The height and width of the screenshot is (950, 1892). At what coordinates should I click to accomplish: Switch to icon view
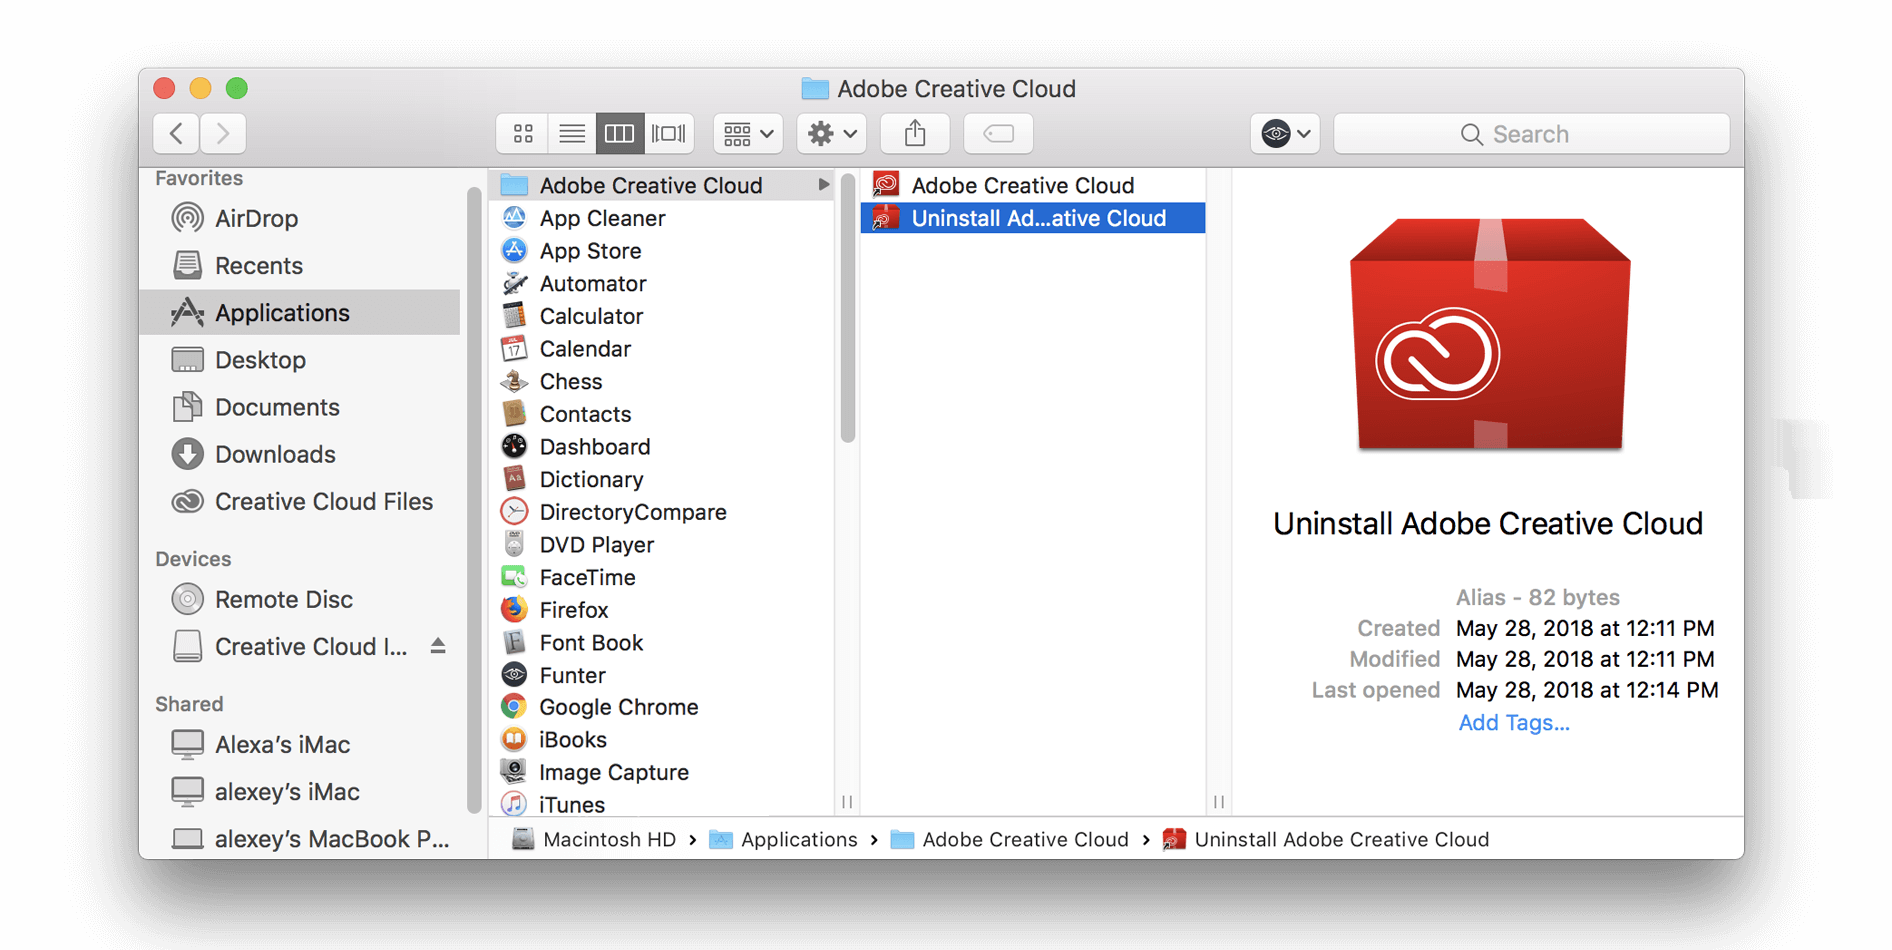(522, 133)
